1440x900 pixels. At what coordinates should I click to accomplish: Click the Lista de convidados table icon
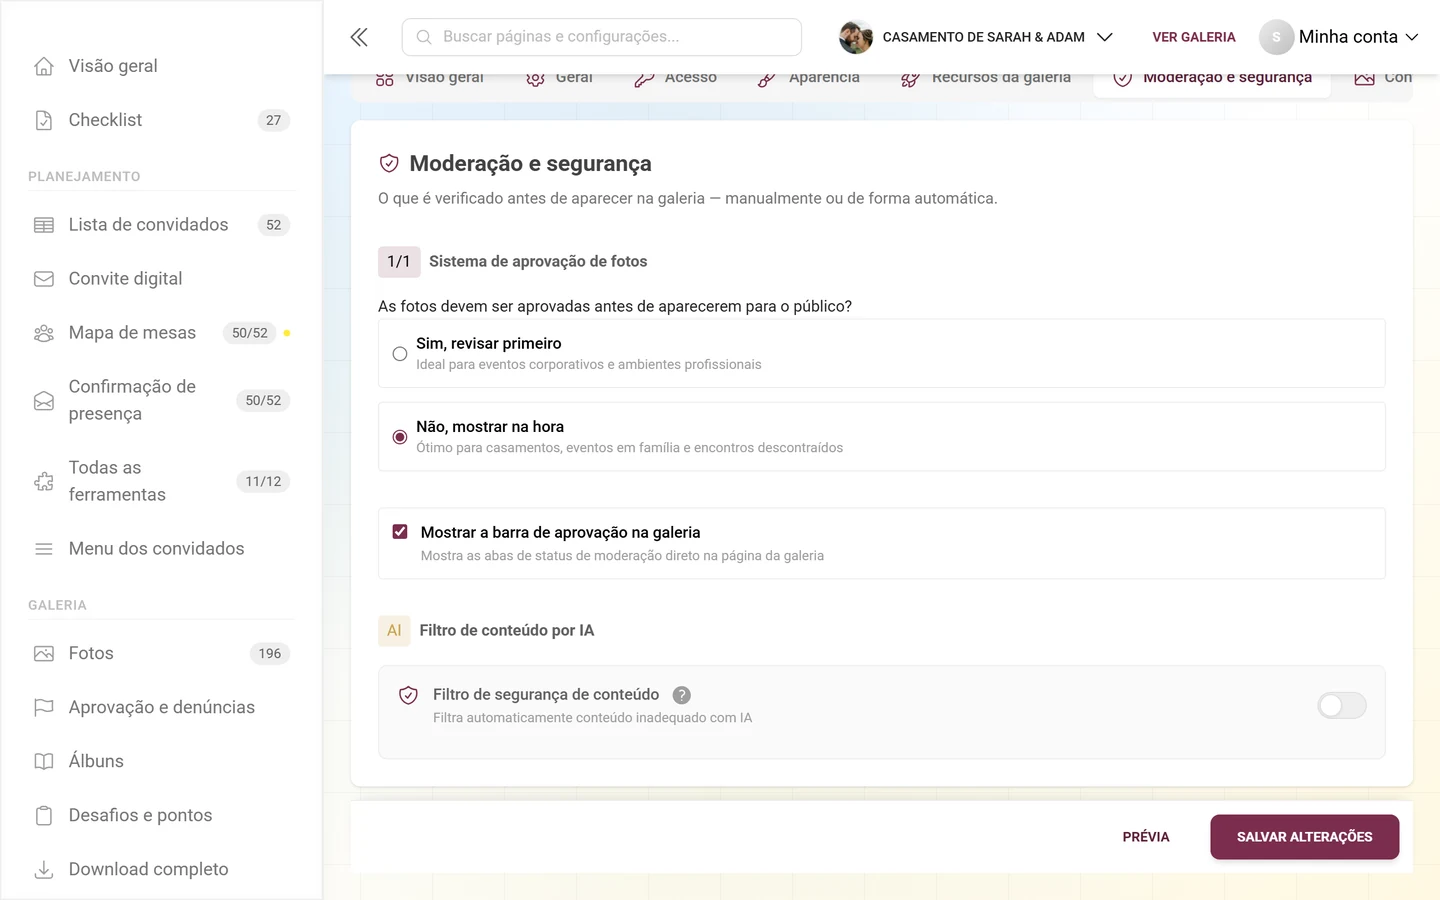[44, 225]
